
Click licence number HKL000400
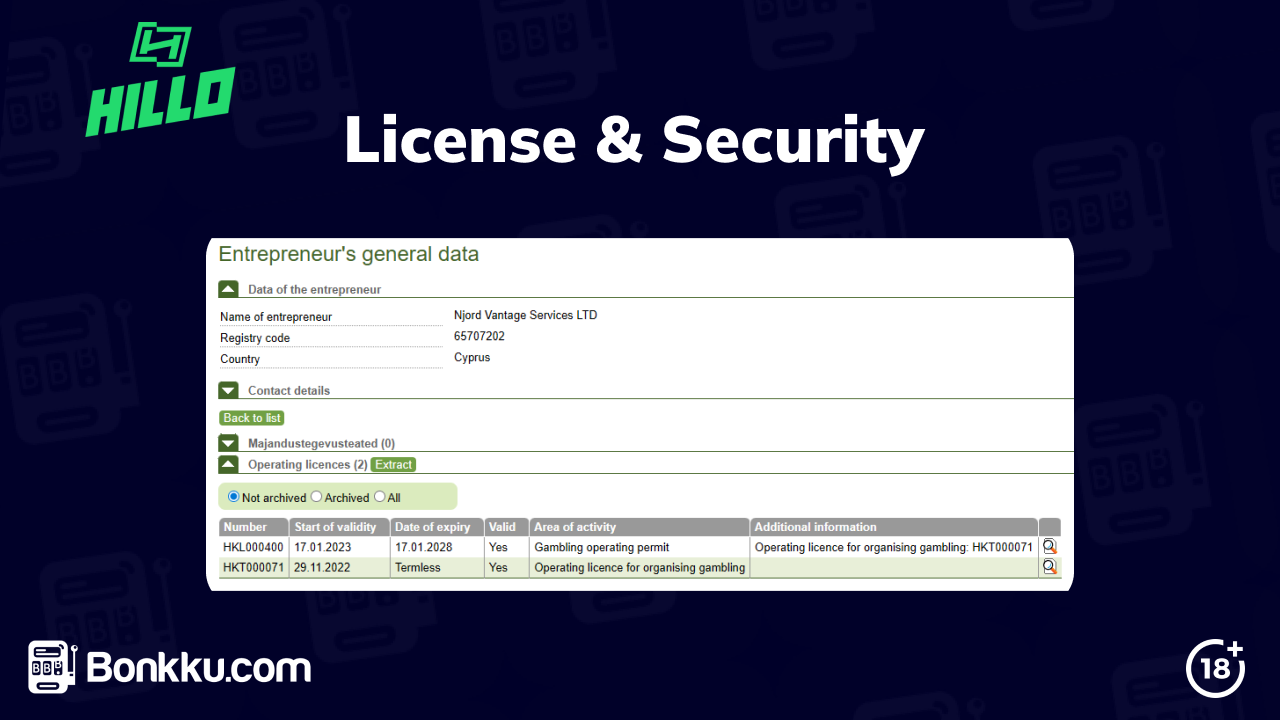(253, 547)
